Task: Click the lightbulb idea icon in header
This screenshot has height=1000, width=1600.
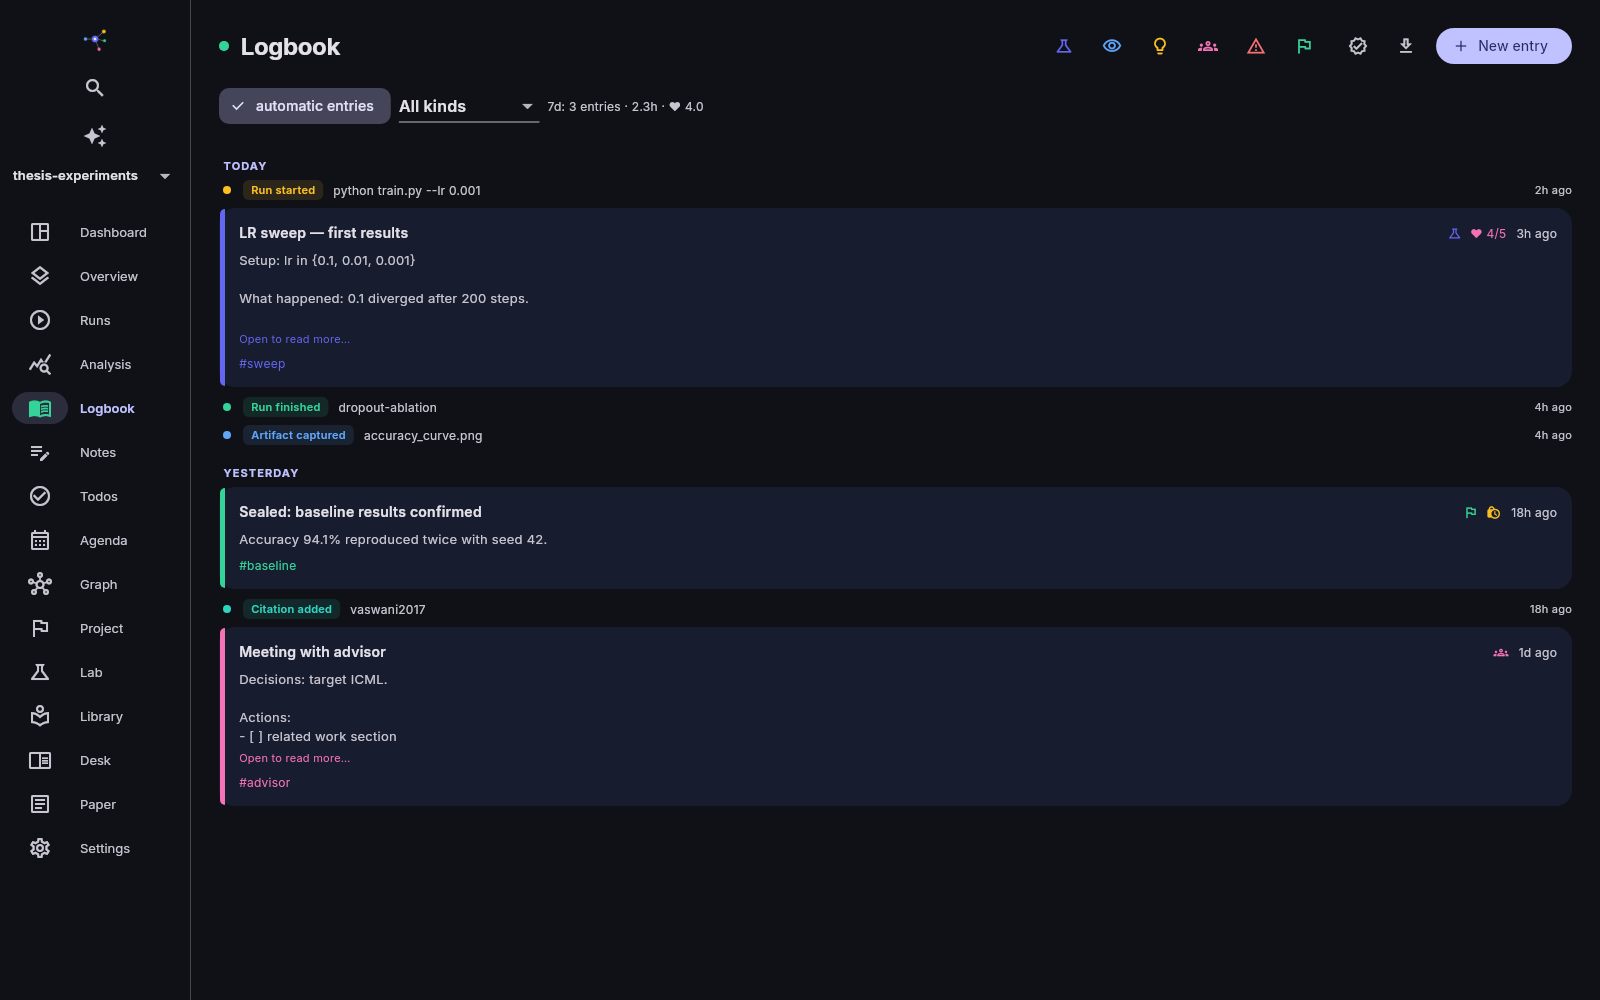Action: pyautogui.click(x=1160, y=46)
